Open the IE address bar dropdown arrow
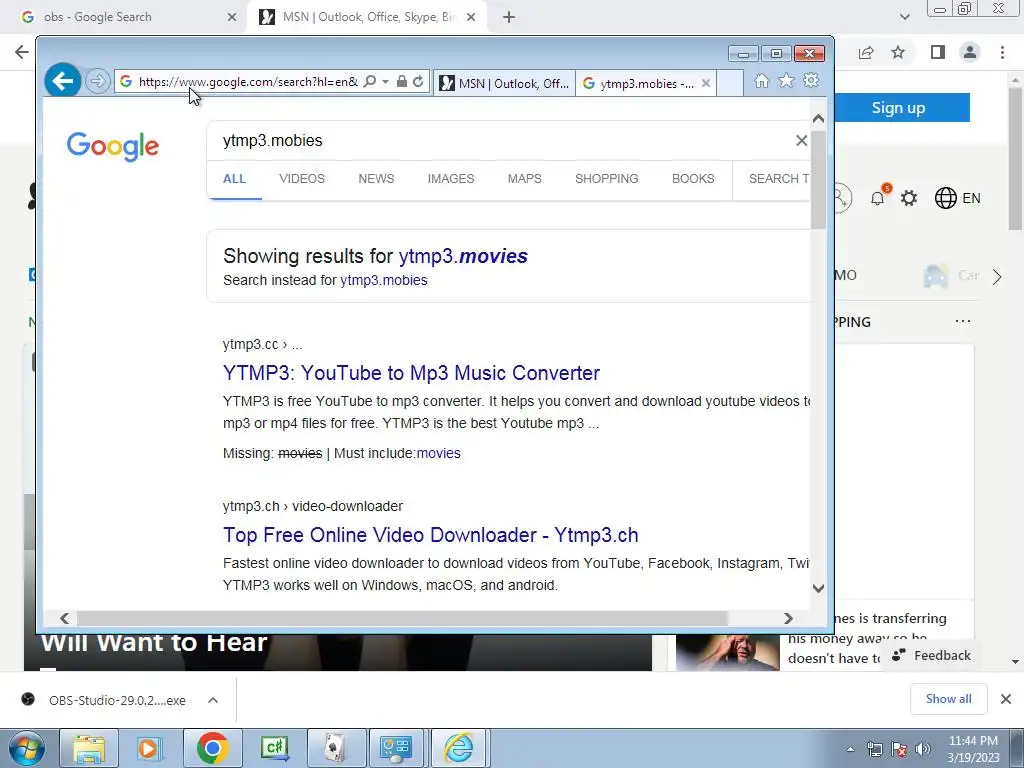1024x768 pixels. click(385, 82)
